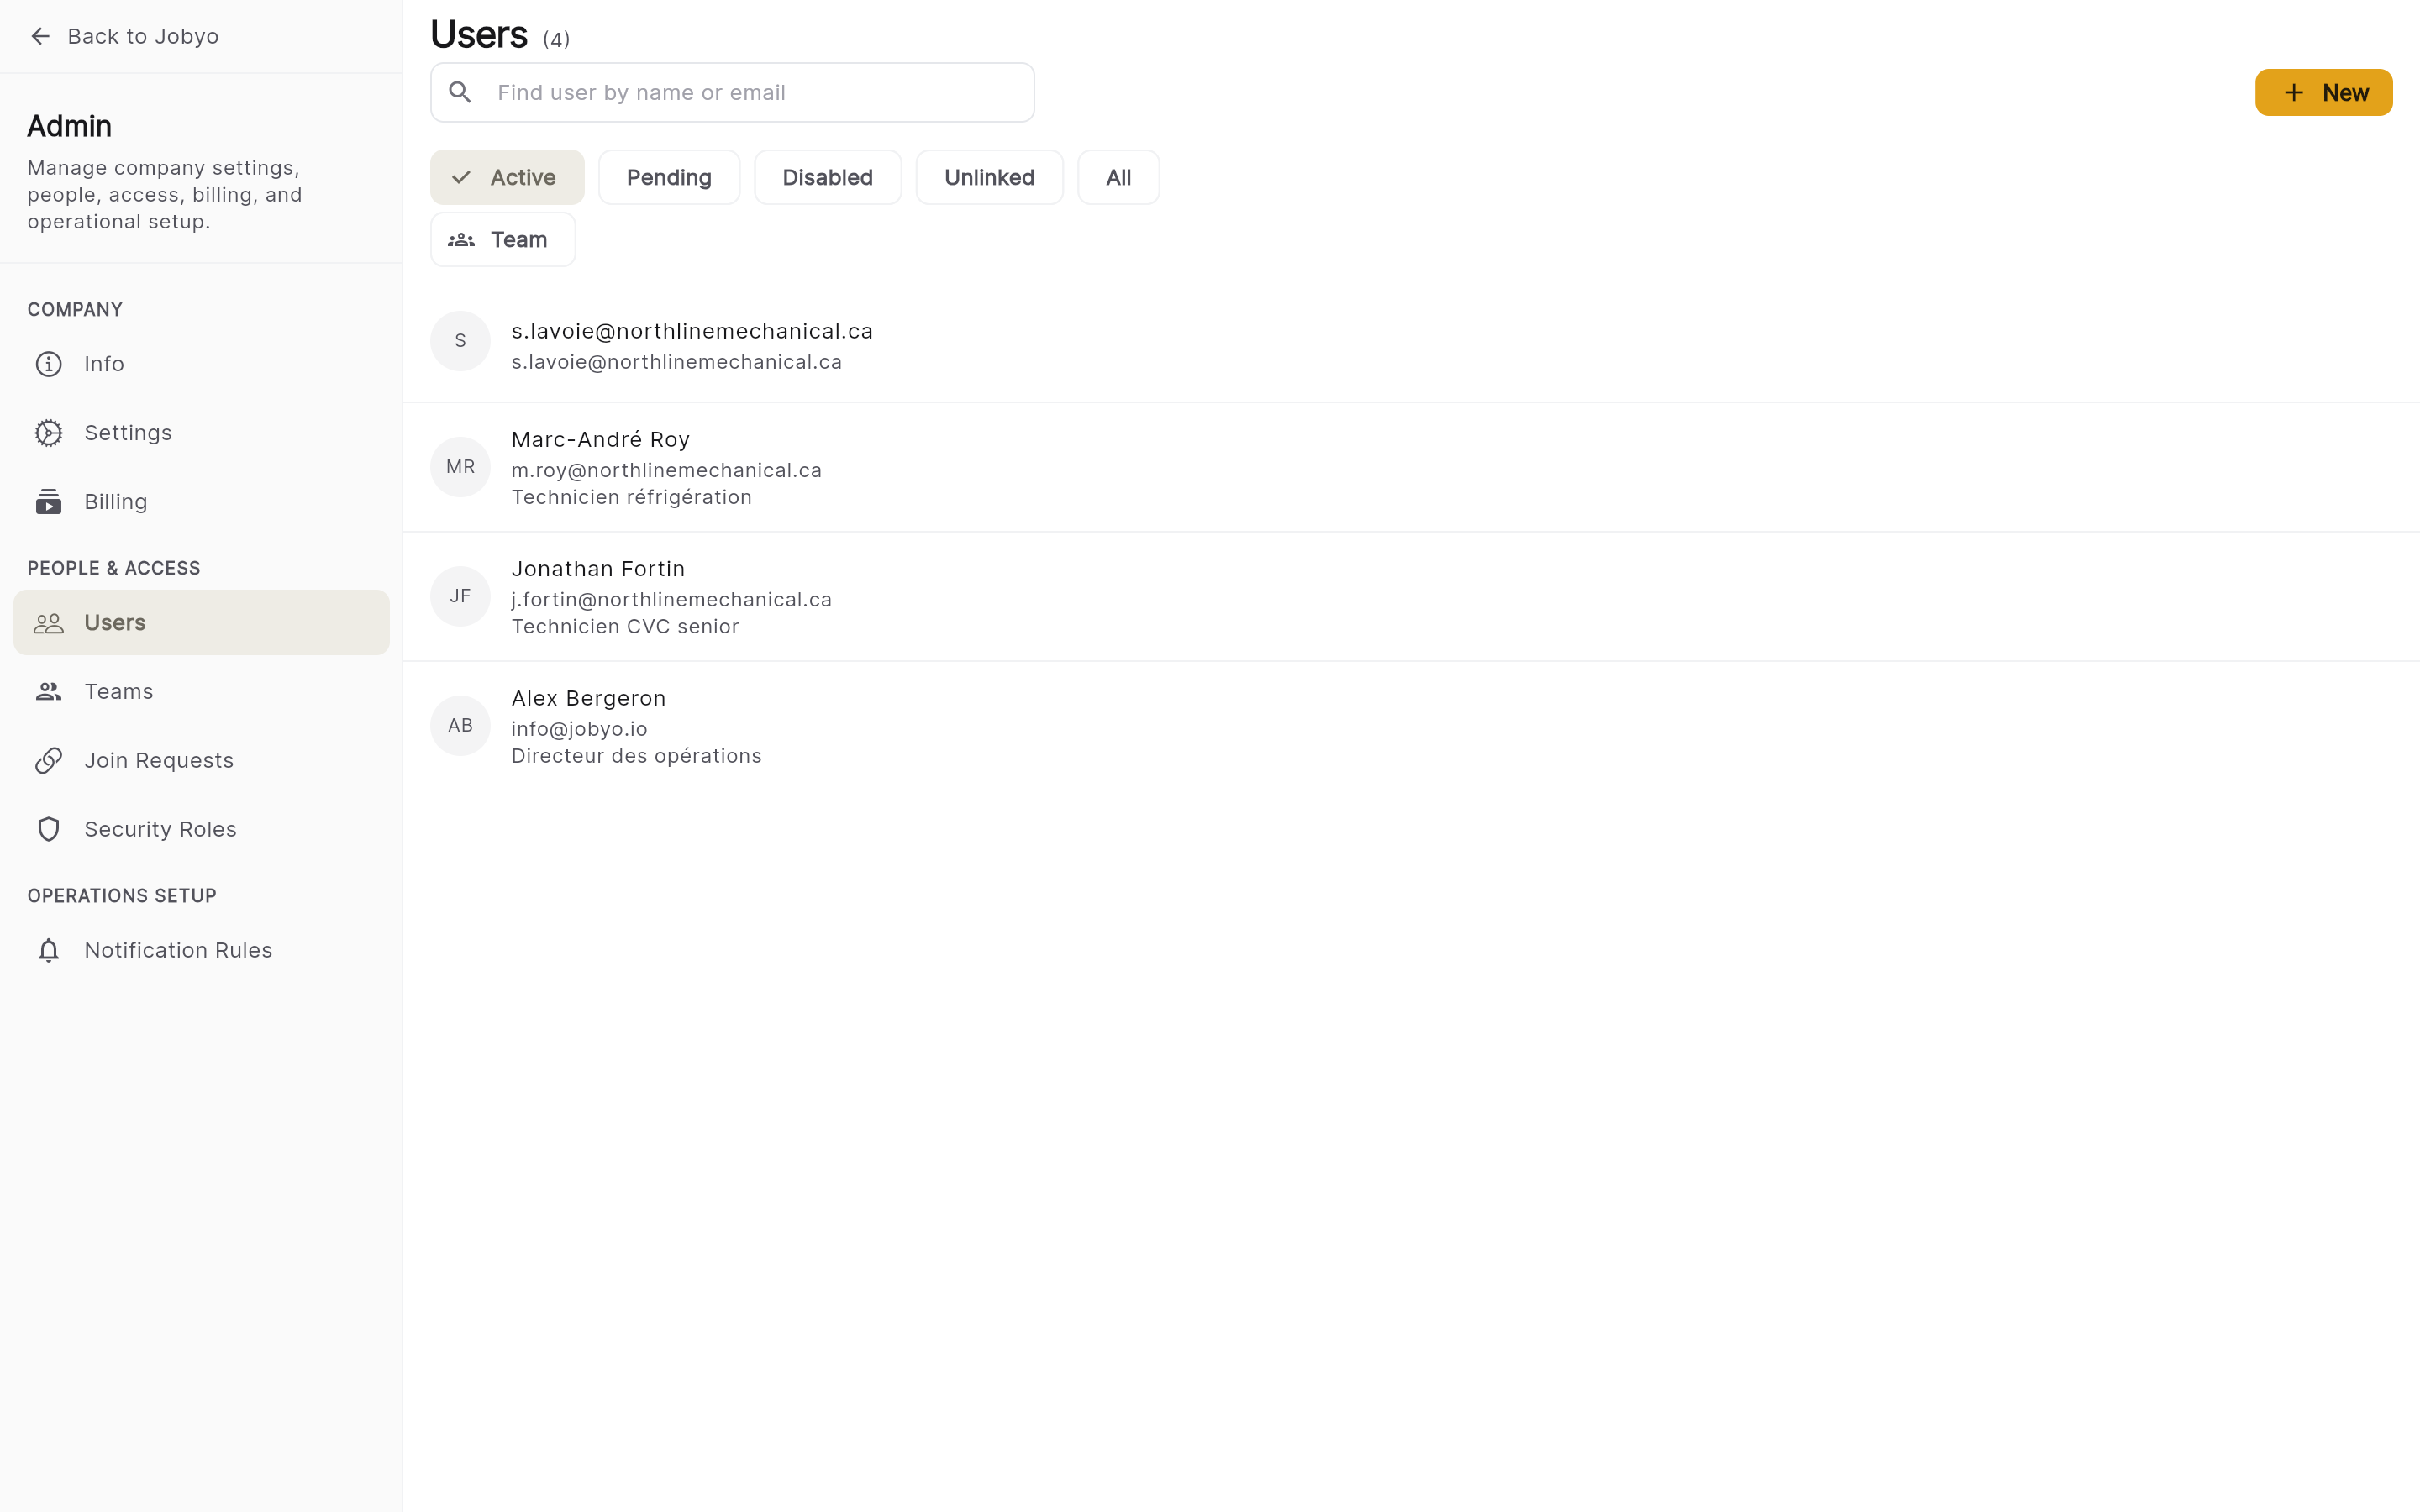
Task: Click the MR avatar circle
Action: 460,467
